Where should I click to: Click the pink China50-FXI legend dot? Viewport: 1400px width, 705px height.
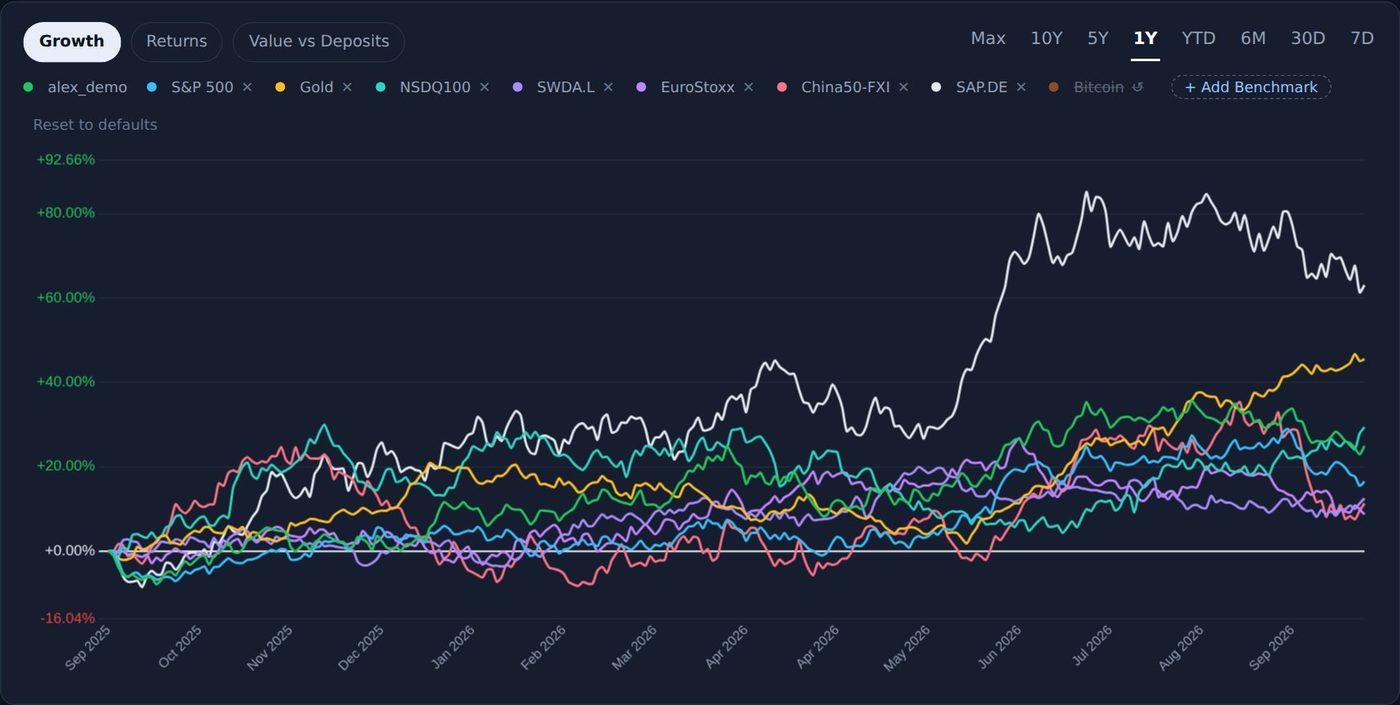[x=782, y=87]
